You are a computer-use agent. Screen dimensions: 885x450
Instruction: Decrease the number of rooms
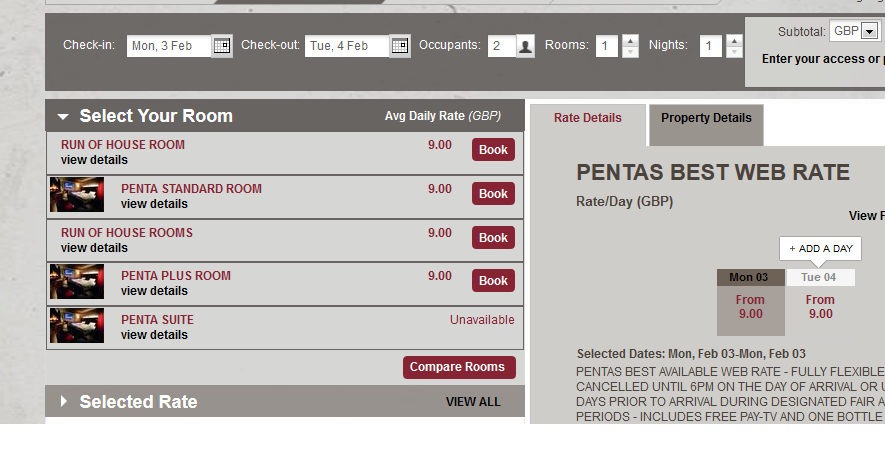click(630, 51)
